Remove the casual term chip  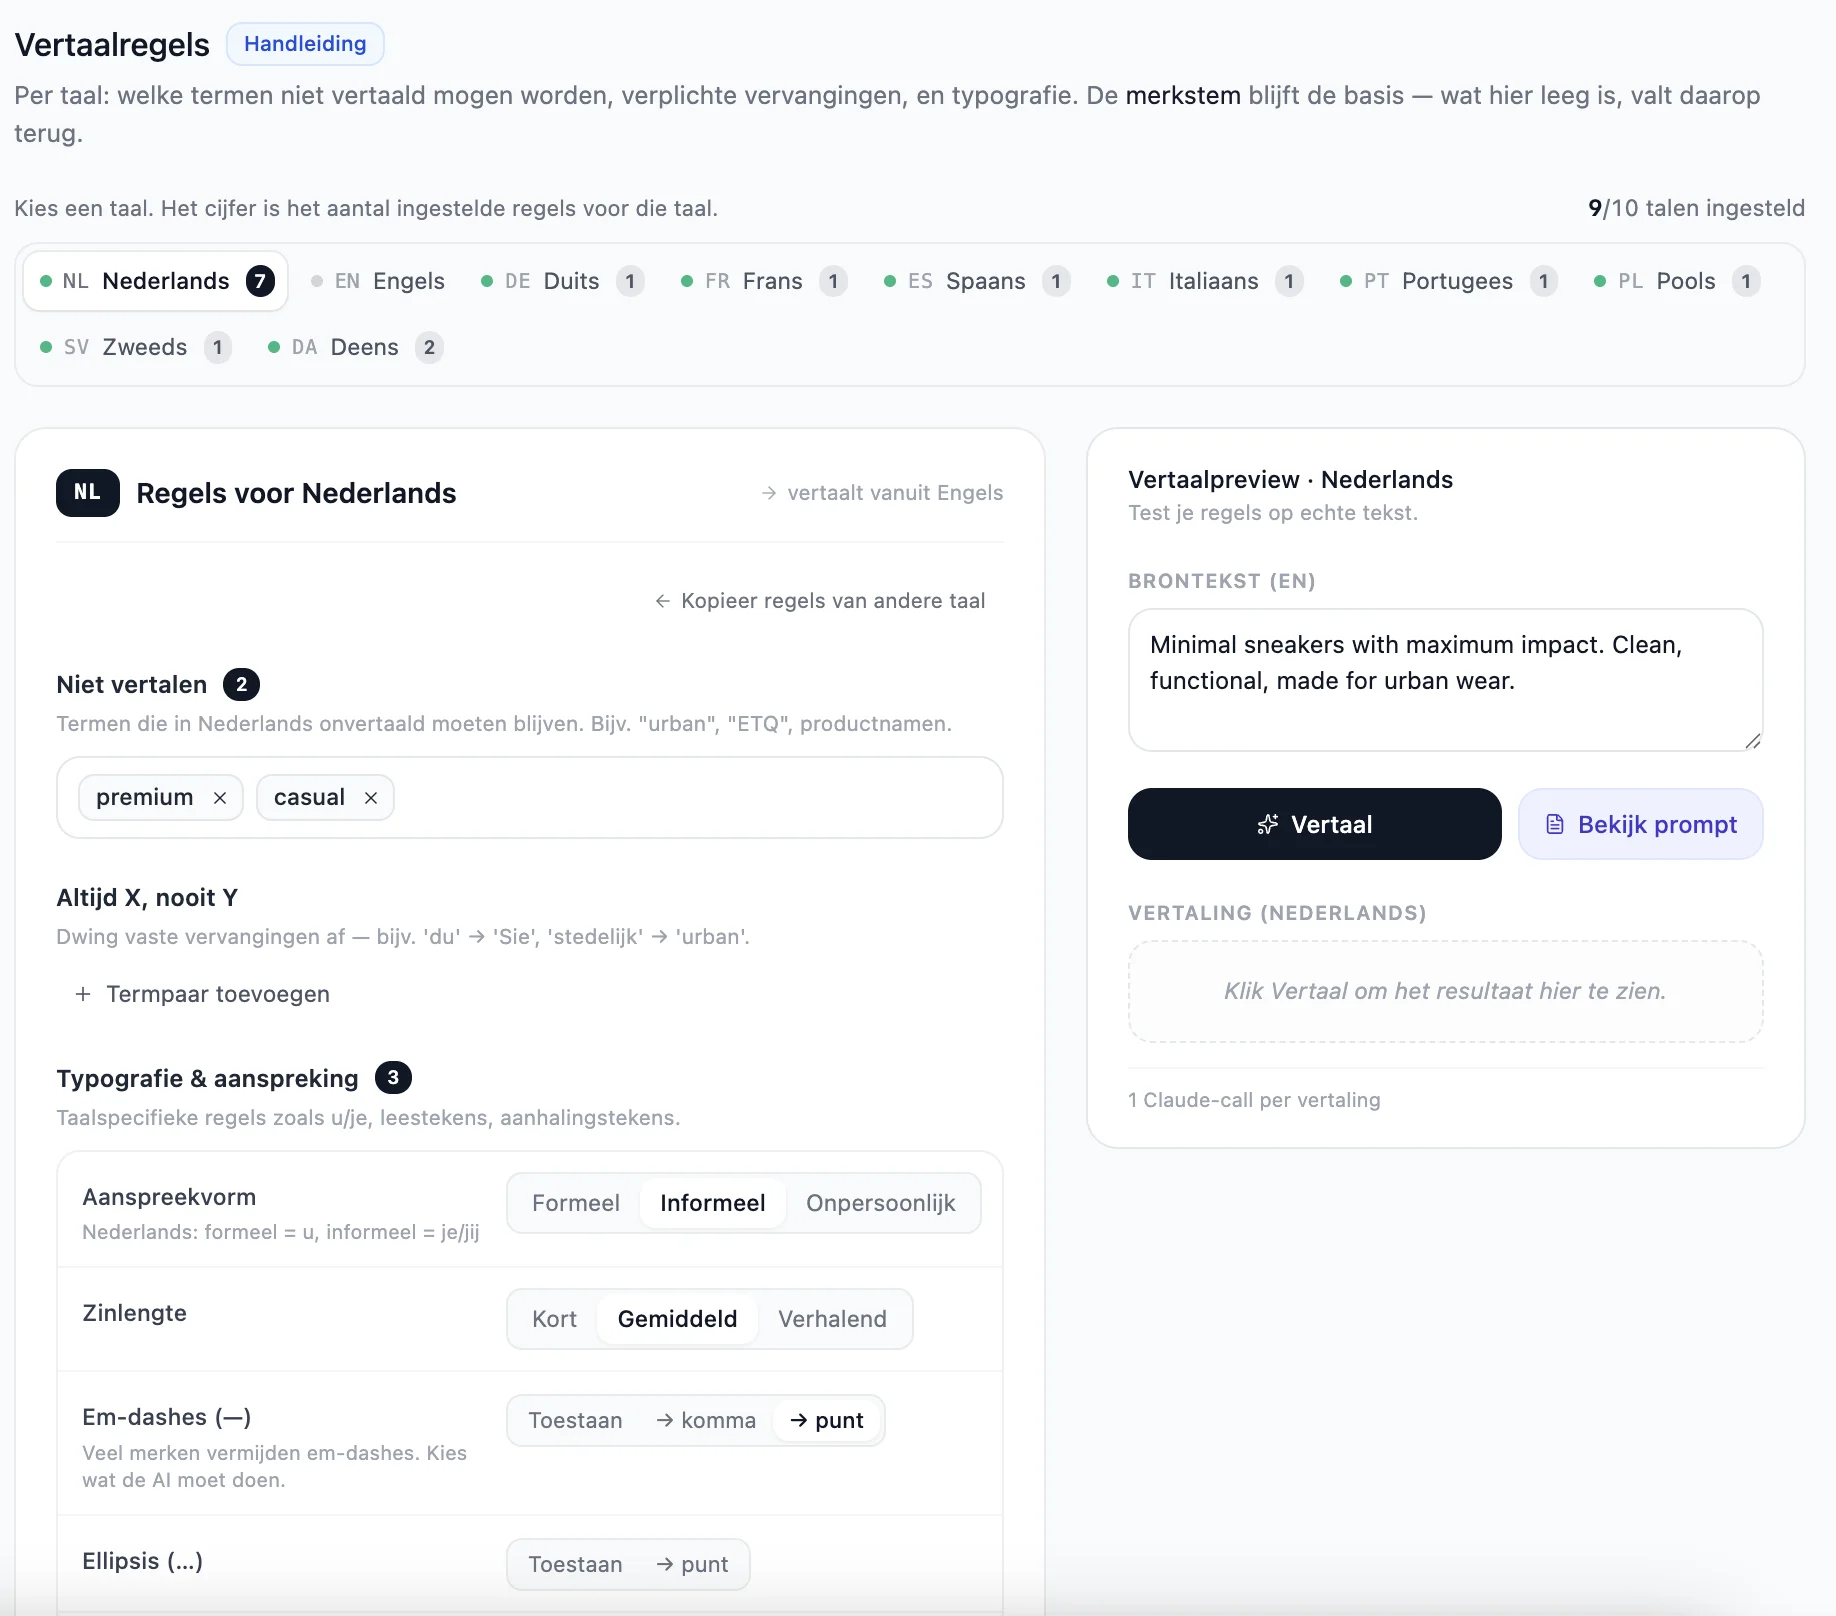(371, 798)
